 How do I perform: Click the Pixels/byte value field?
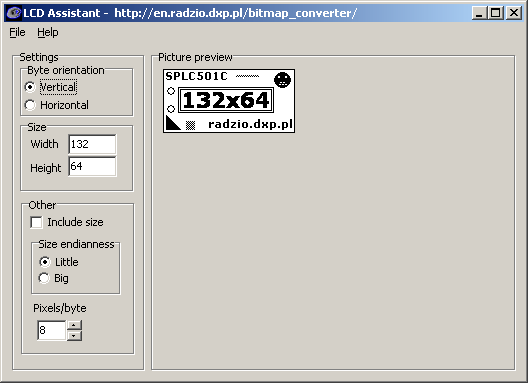pos(52,330)
